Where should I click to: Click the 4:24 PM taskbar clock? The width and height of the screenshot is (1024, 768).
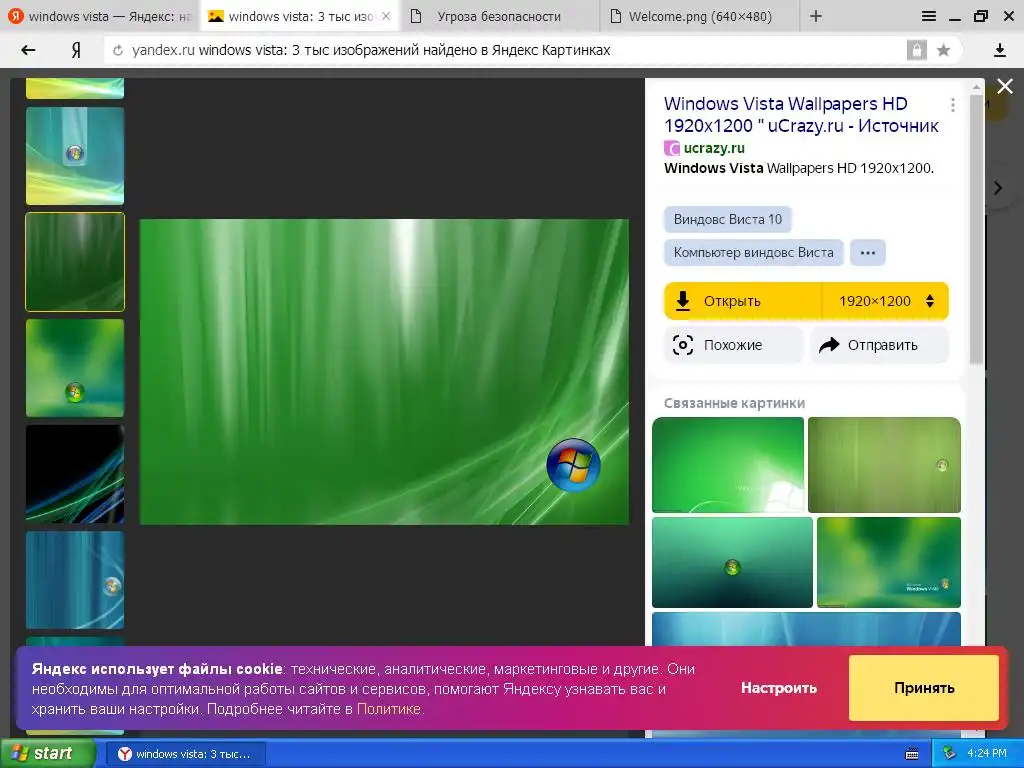(x=987, y=754)
